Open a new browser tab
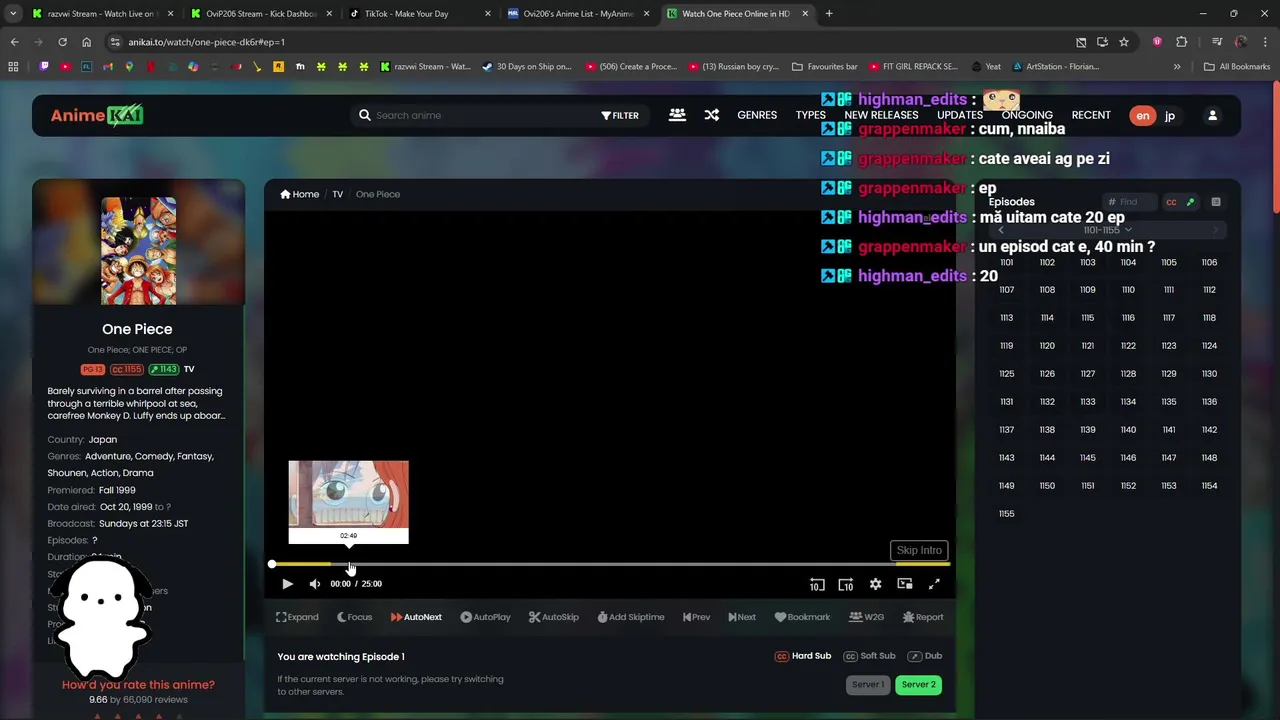This screenshot has height=720, width=1280. coord(829,14)
